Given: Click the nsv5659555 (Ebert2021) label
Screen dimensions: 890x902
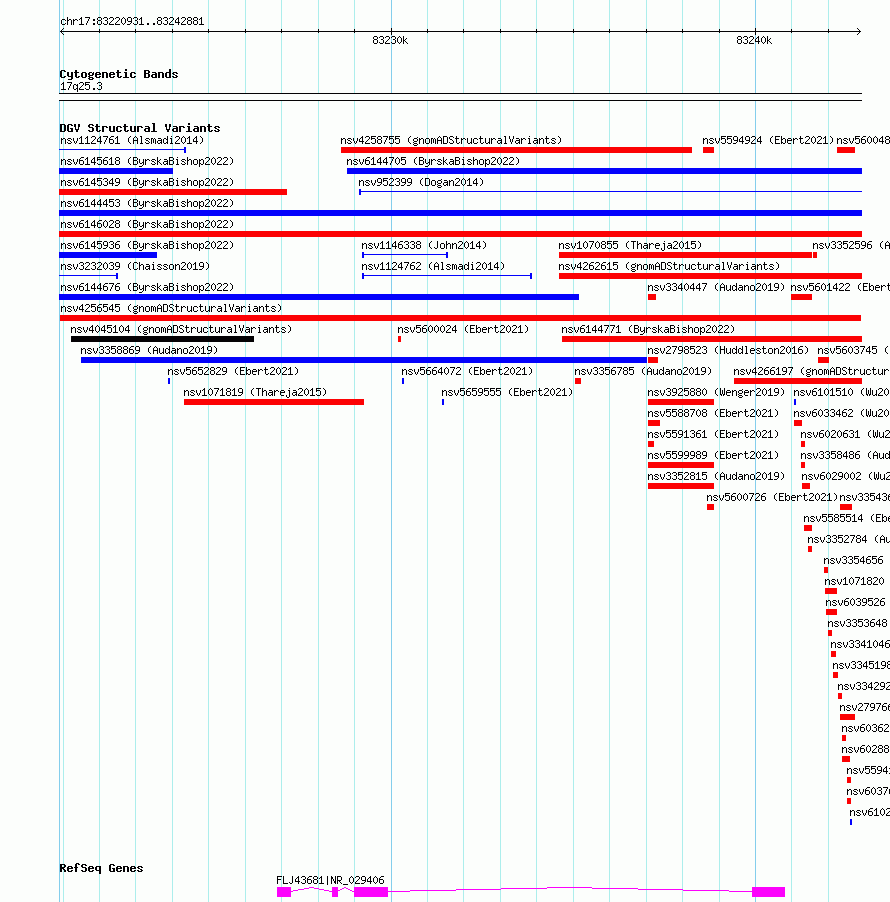Looking at the screenshot, I should click(x=507, y=392).
